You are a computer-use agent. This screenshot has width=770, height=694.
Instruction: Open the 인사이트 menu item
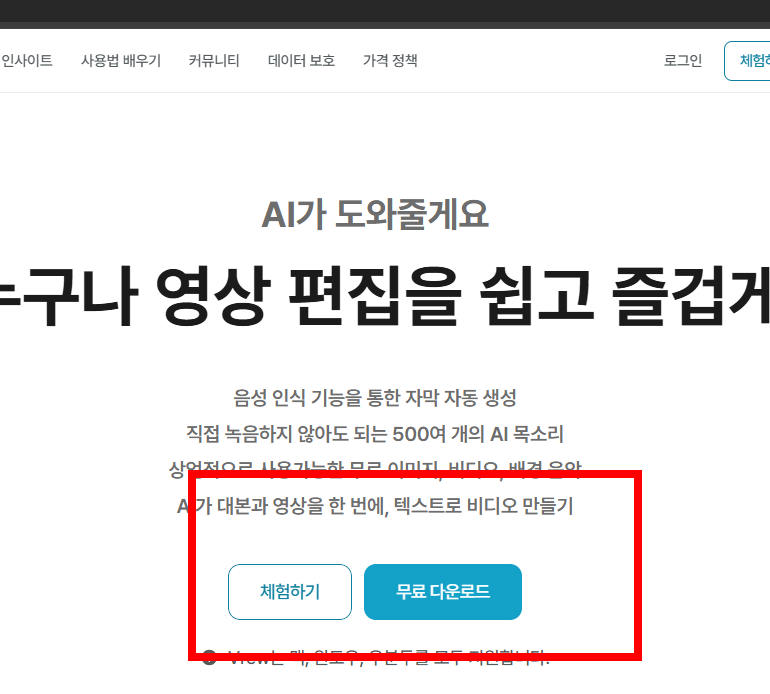(x=27, y=60)
